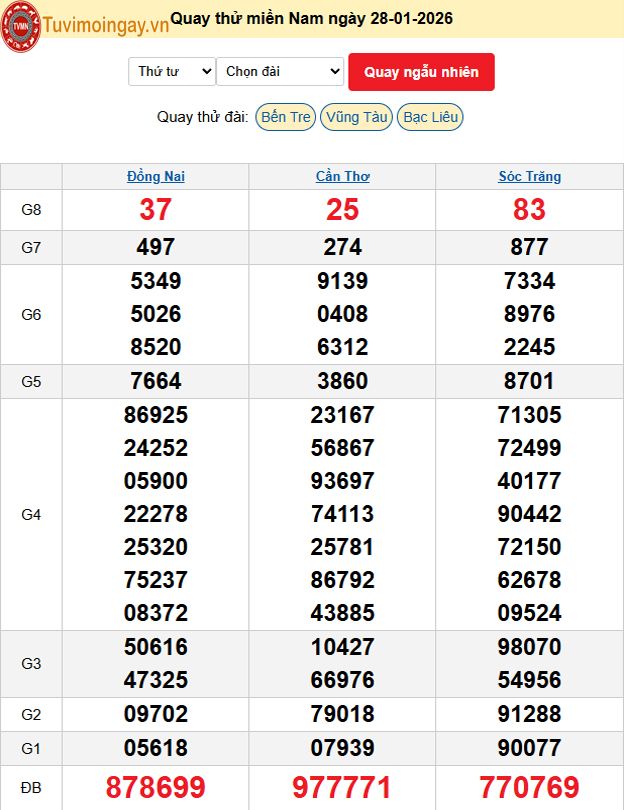The height and width of the screenshot is (810, 624).
Task: Select Sóc Trăng special prize 770769
Action: pos(529,787)
